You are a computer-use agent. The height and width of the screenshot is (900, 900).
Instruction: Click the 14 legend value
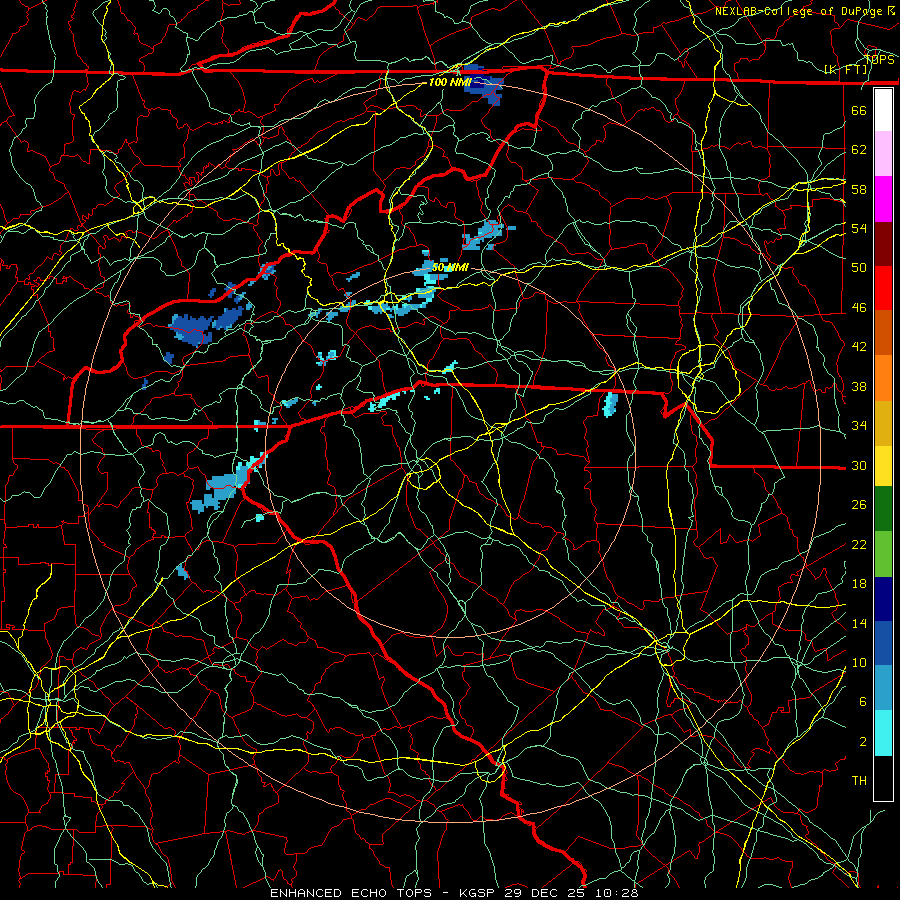coord(859,623)
